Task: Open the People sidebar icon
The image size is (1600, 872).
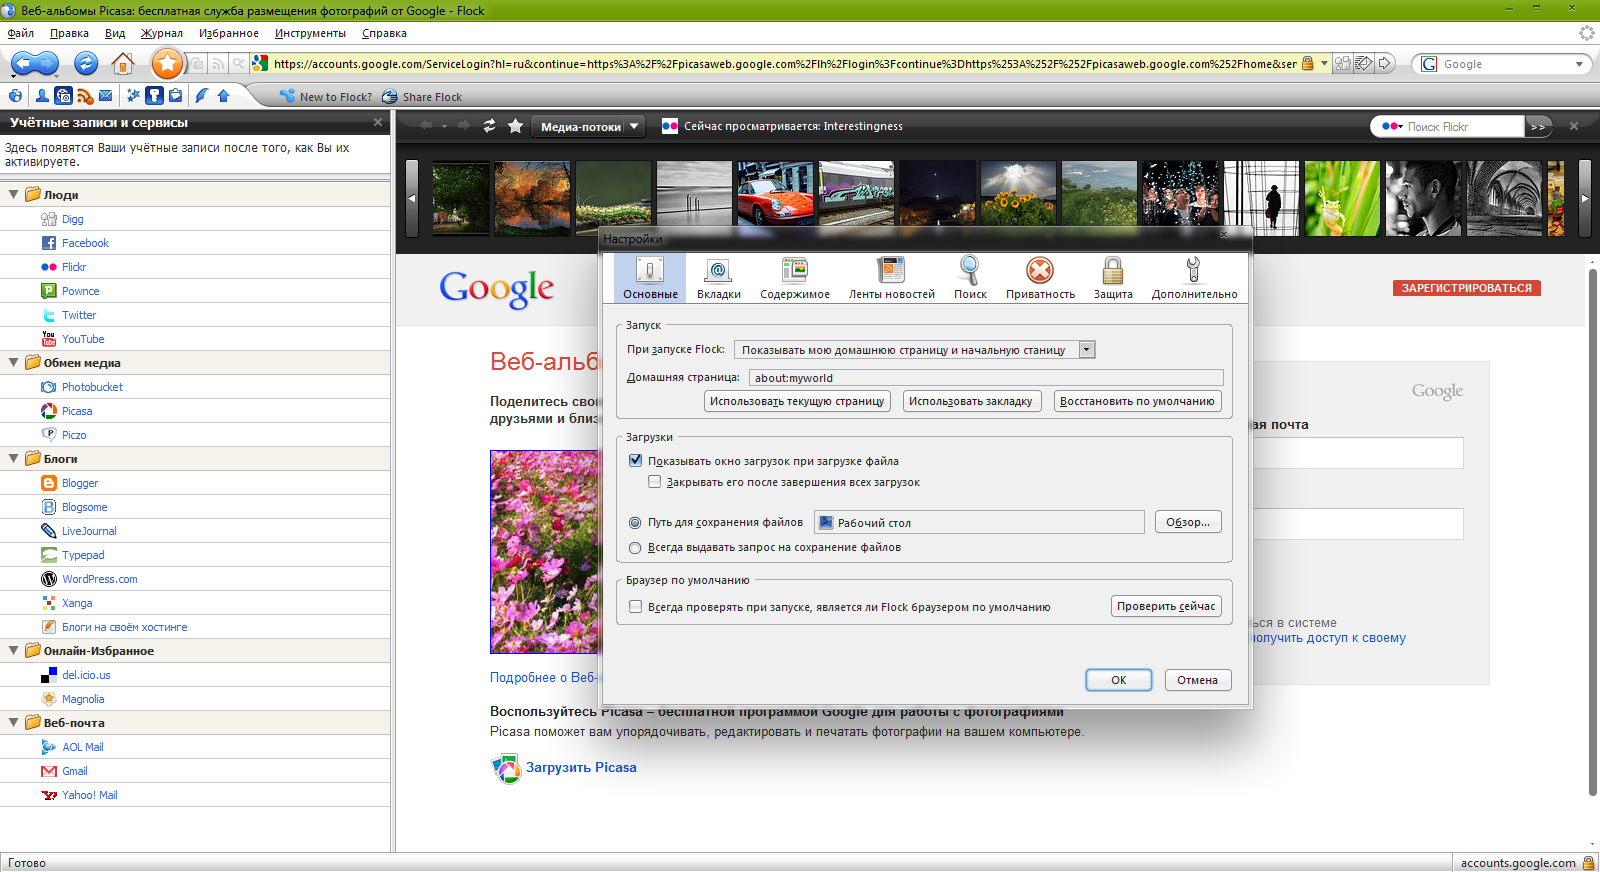Action: [x=42, y=96]
